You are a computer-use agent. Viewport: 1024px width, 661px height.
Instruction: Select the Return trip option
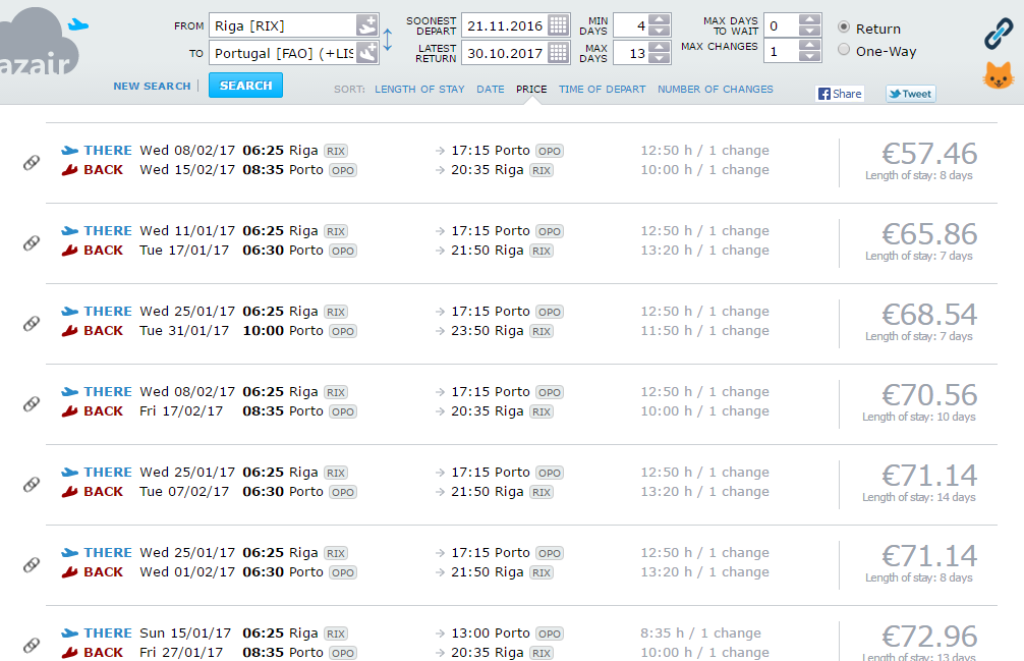pos(844,28)
